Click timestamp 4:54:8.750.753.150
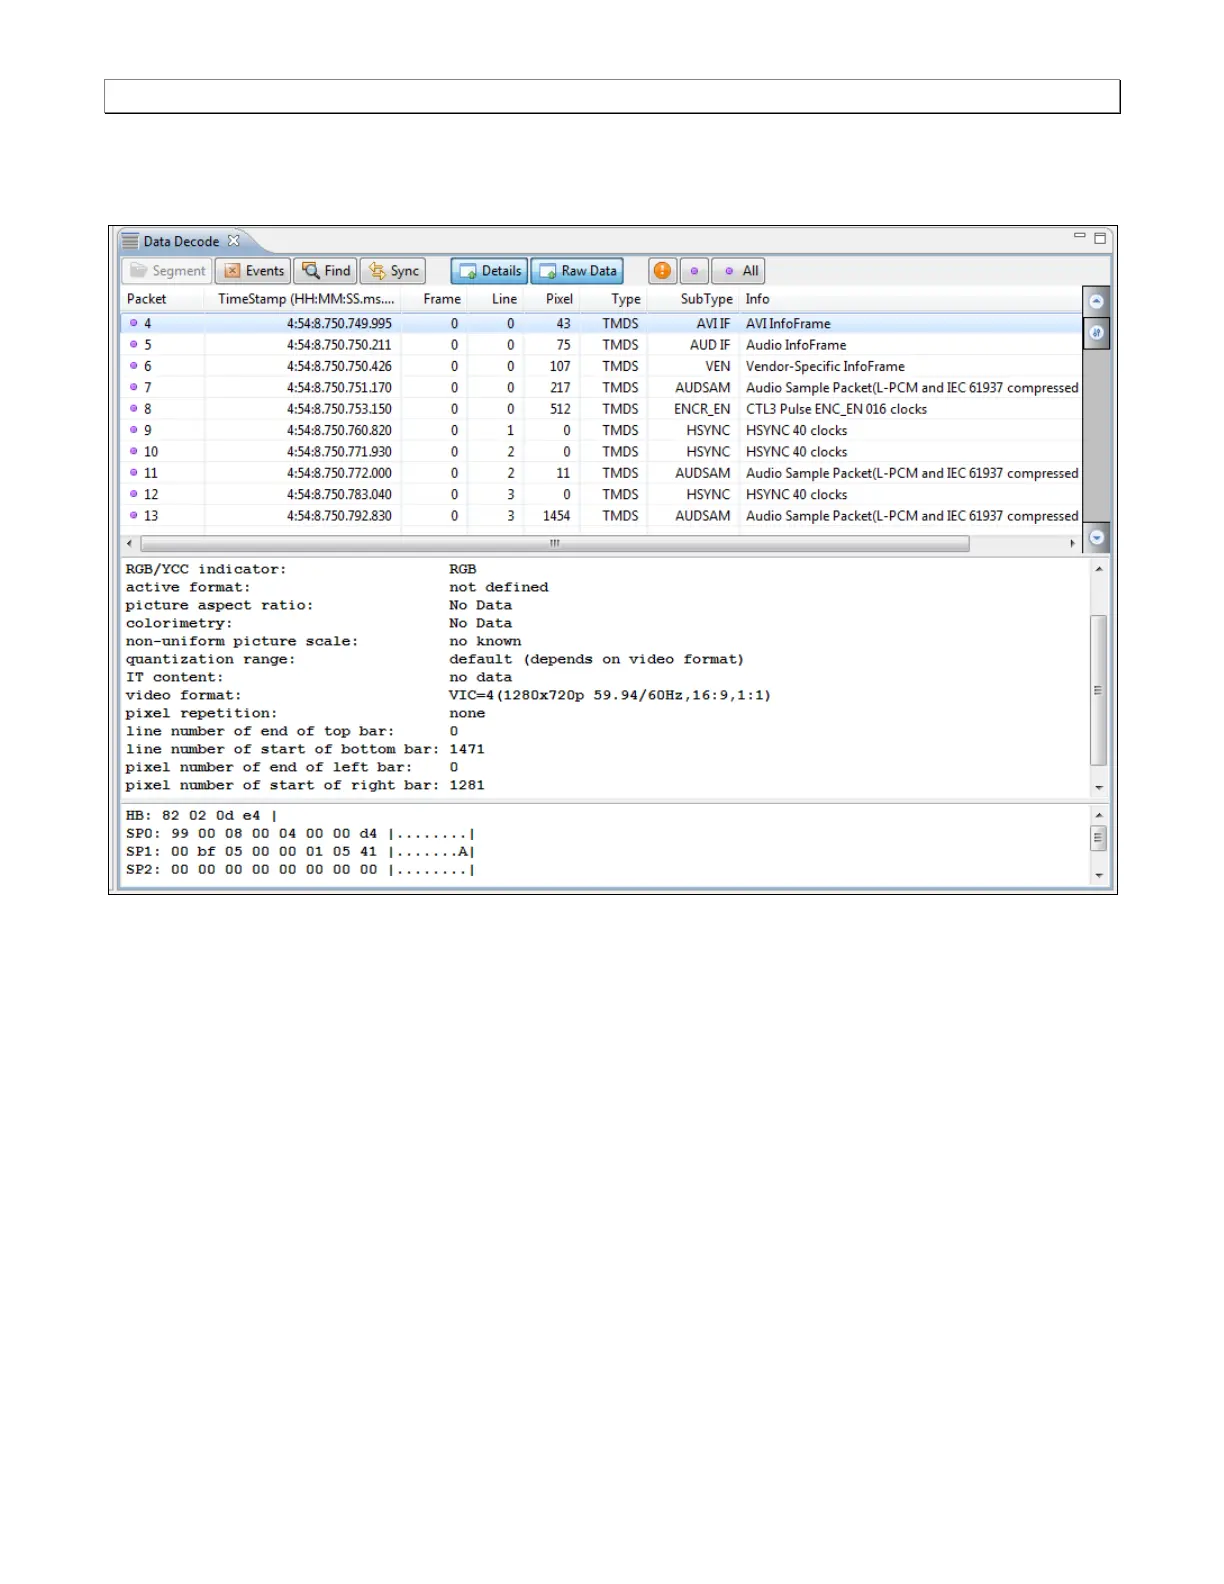This screenshot has width=1224, height=1584. [339, 409]
